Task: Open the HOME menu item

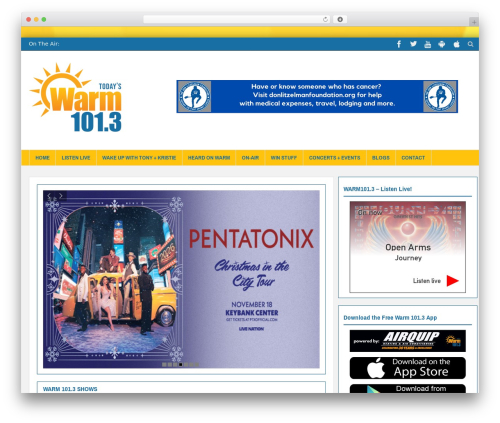Action: (x=42, y=158)
